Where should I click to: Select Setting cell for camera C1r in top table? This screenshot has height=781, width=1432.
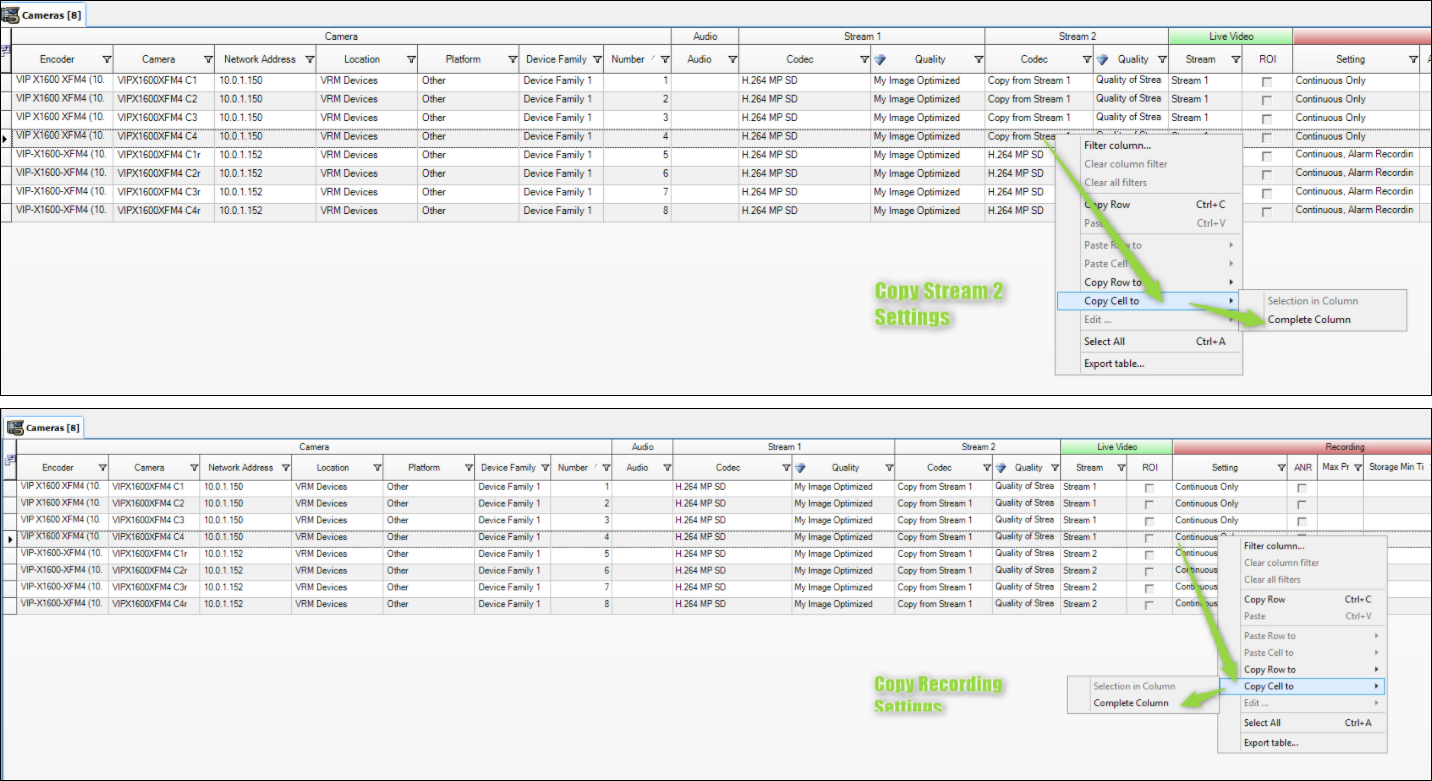(1354, 155)
